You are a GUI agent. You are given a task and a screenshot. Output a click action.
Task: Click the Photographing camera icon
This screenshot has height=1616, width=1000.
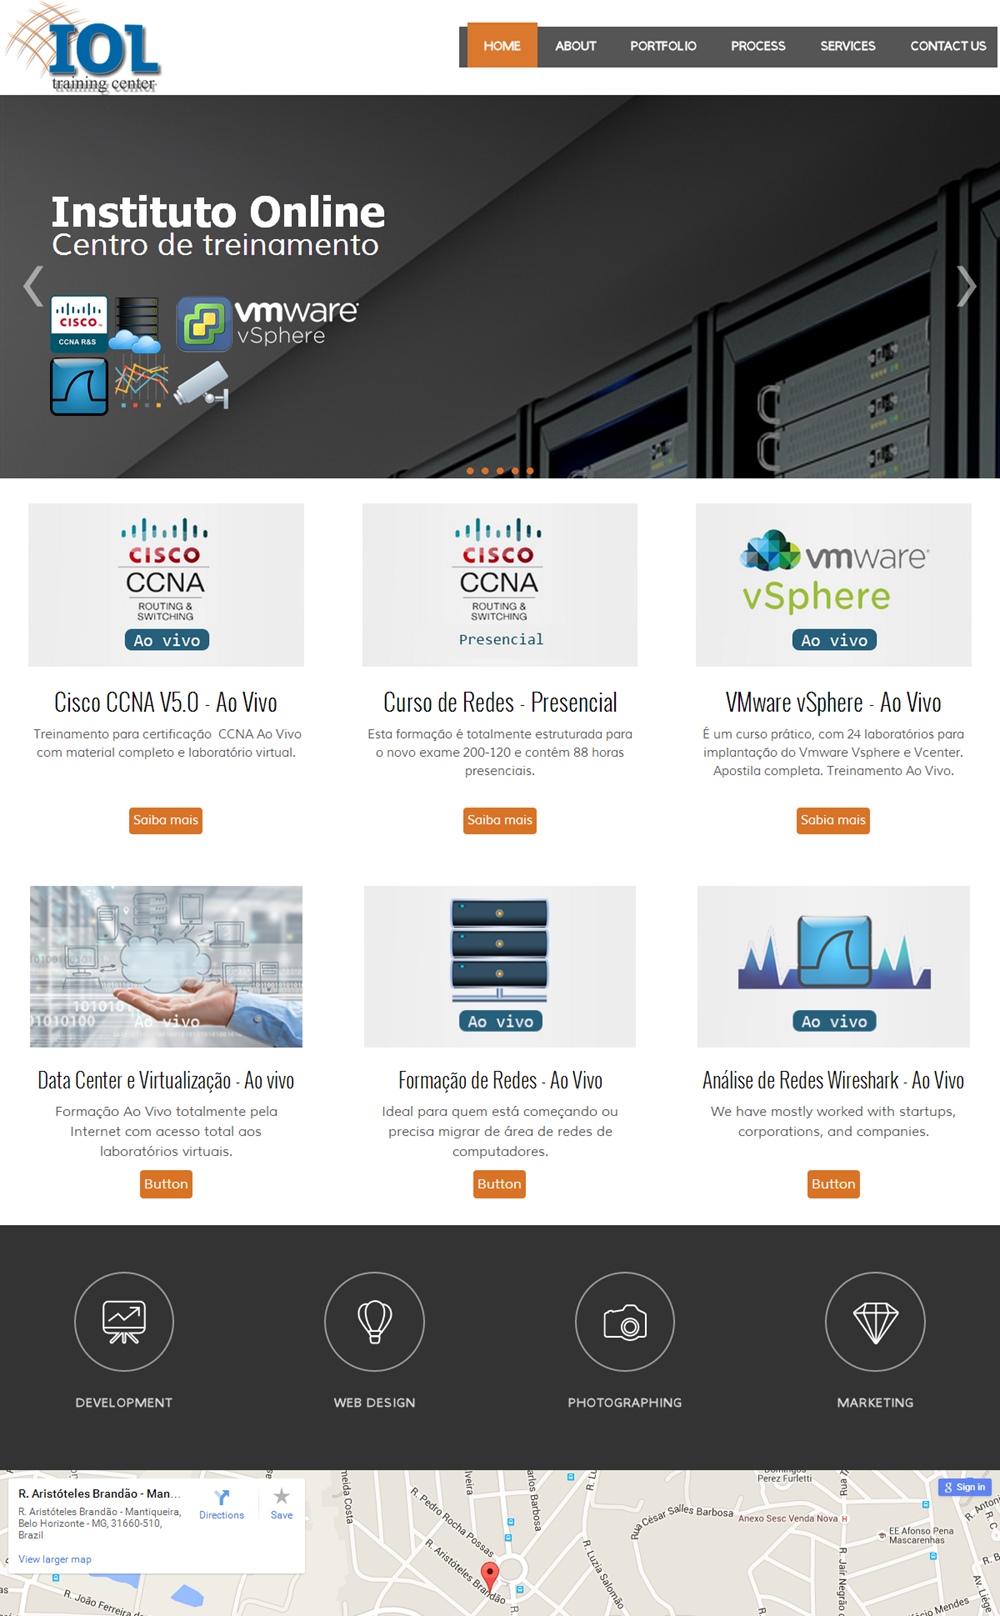tap(625, 1322)
